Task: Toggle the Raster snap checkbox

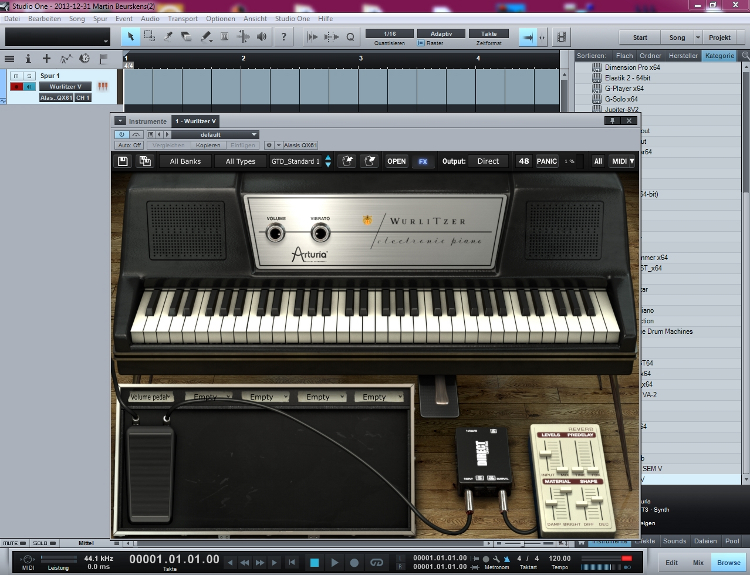Action: pyautogui.click(x=421, y=43)
